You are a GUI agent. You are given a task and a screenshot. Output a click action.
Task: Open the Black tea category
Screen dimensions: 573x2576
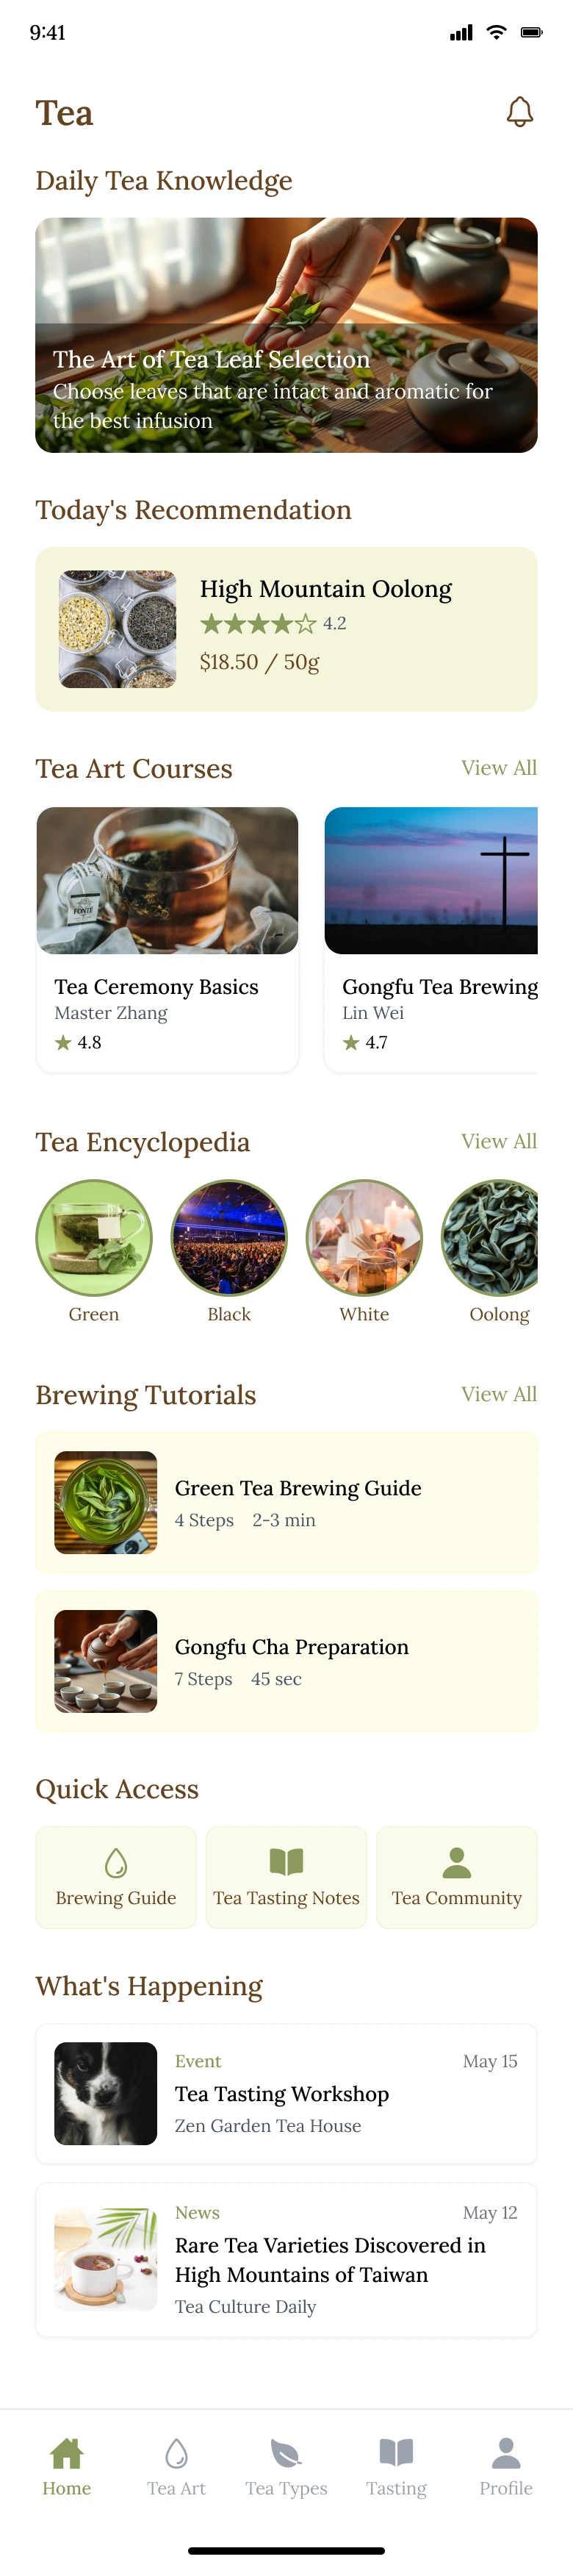[229, 1238]
